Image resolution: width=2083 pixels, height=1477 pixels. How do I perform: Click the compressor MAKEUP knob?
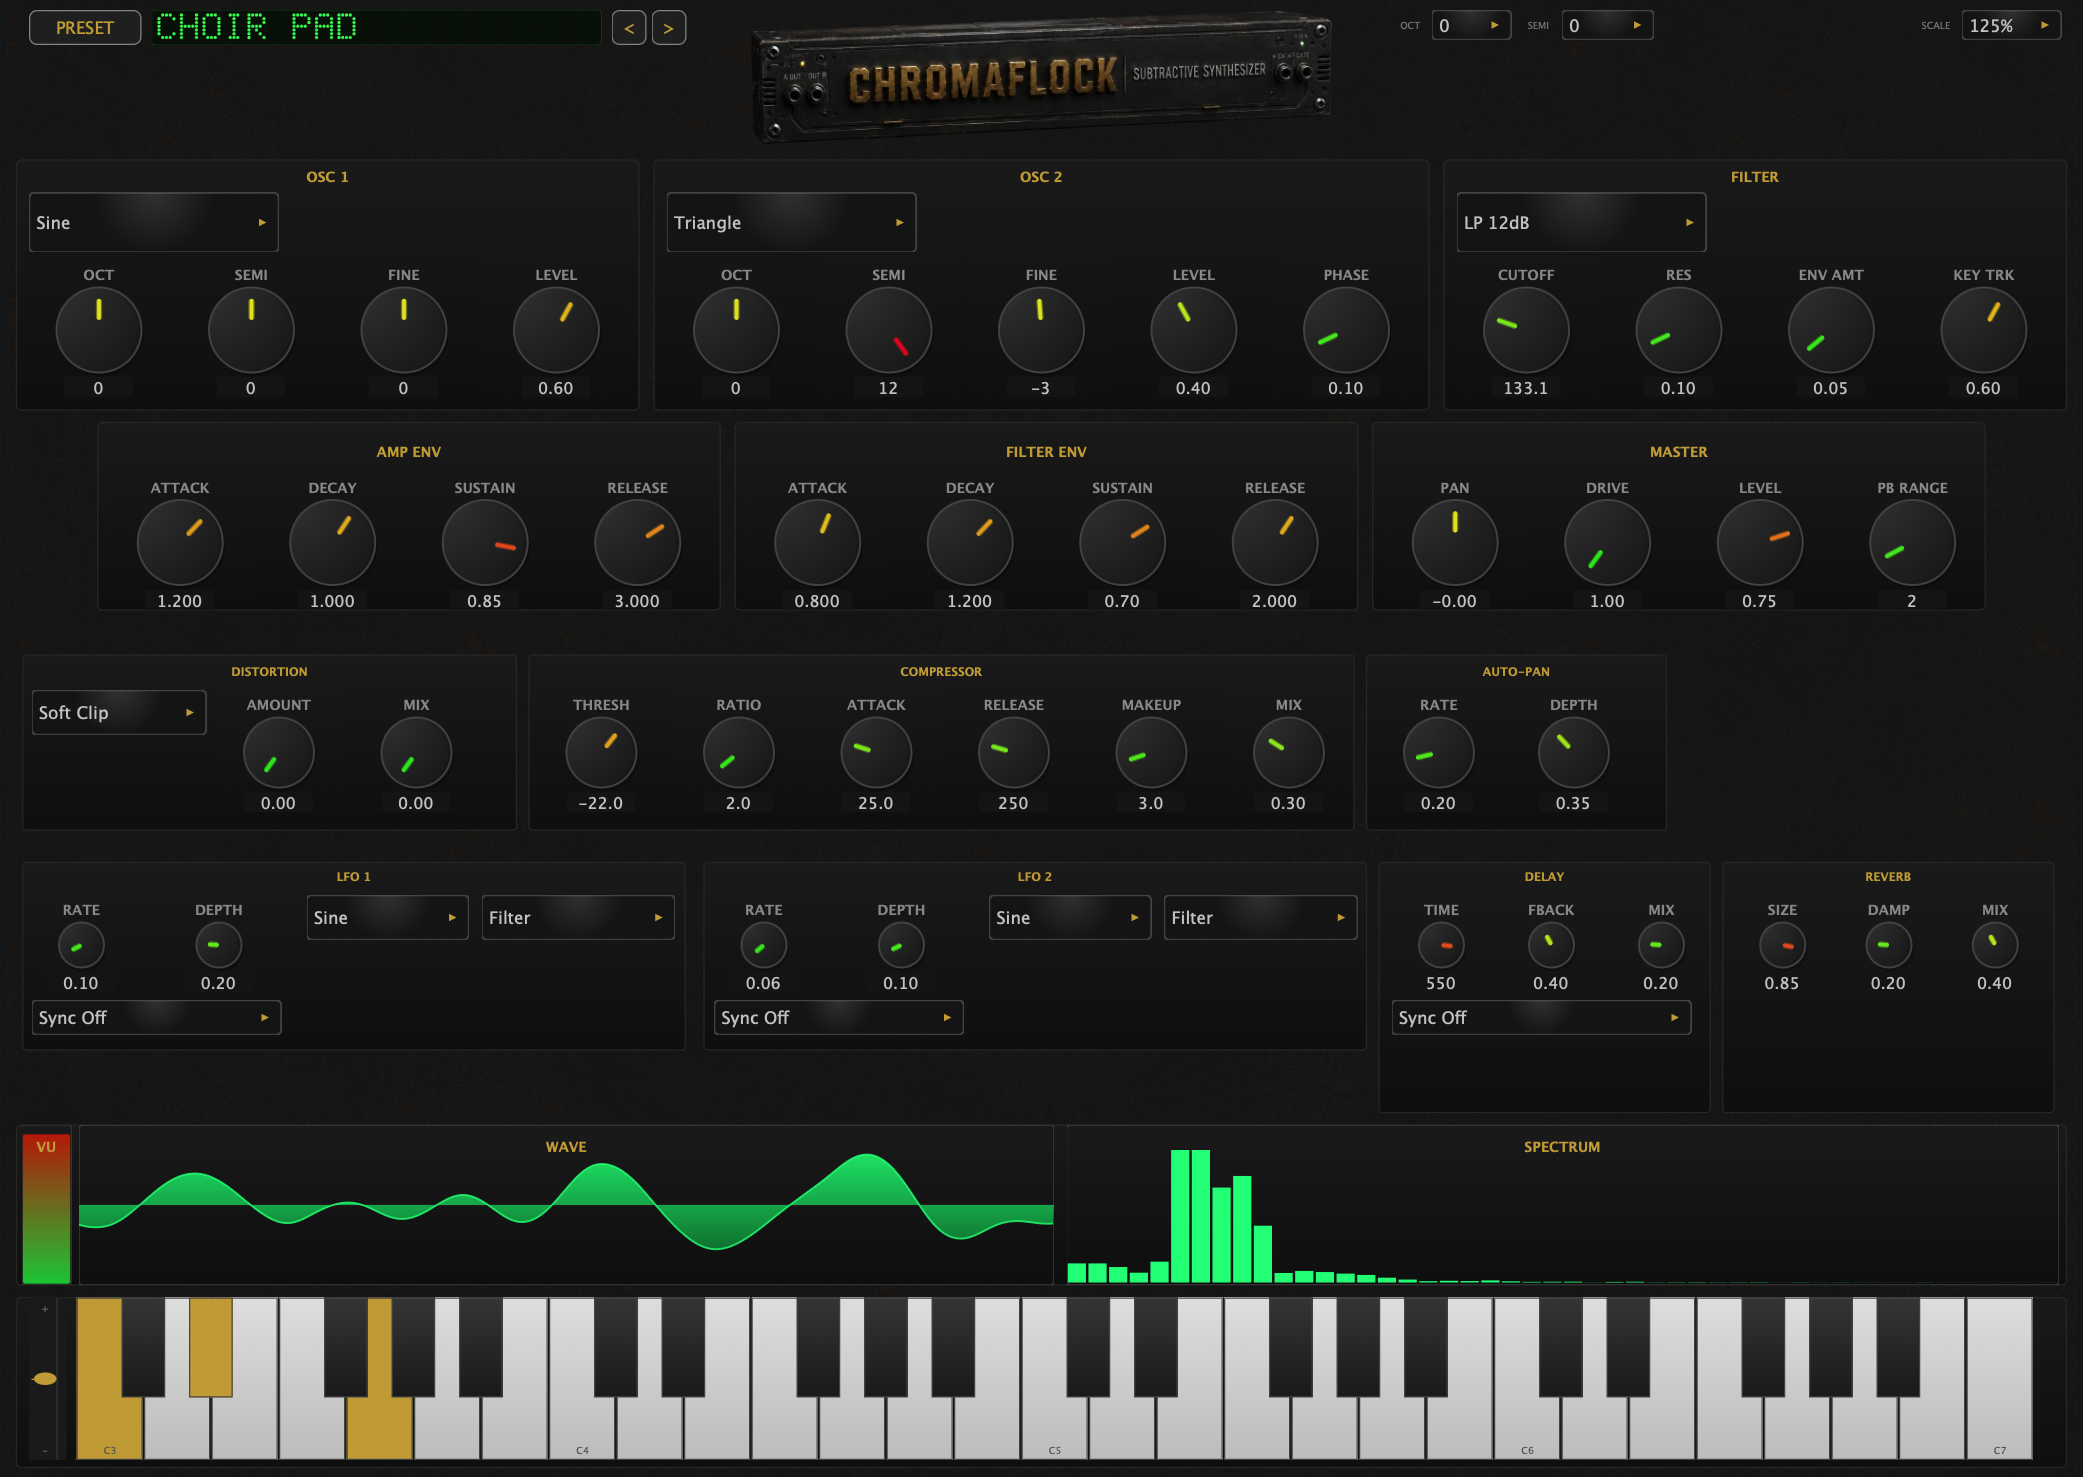[1151, 753]
